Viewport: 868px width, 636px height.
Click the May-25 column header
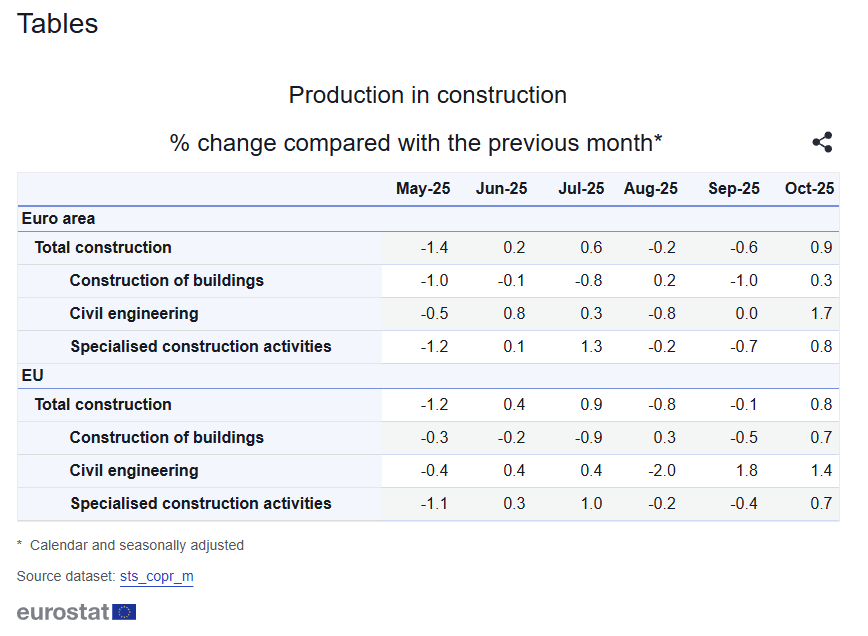(x=423, y=188)
